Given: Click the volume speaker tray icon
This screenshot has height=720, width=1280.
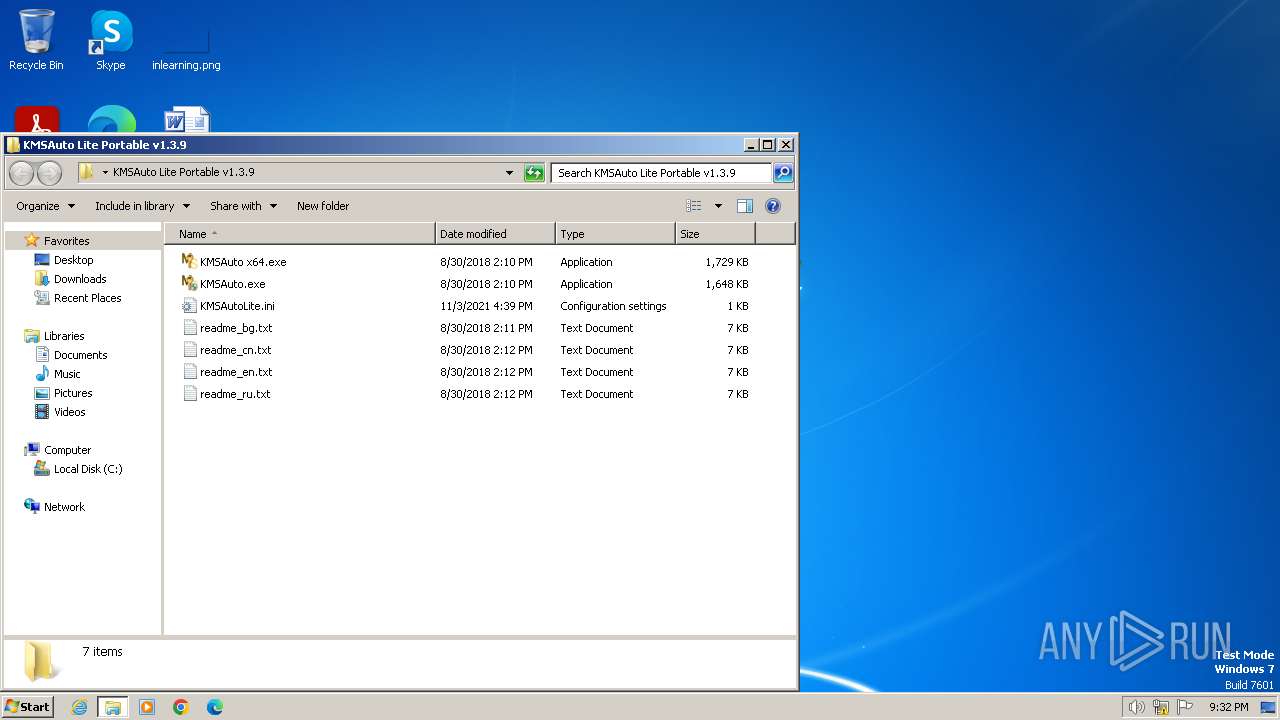Looking at the screenshot, I should [x=1136, y=707].
